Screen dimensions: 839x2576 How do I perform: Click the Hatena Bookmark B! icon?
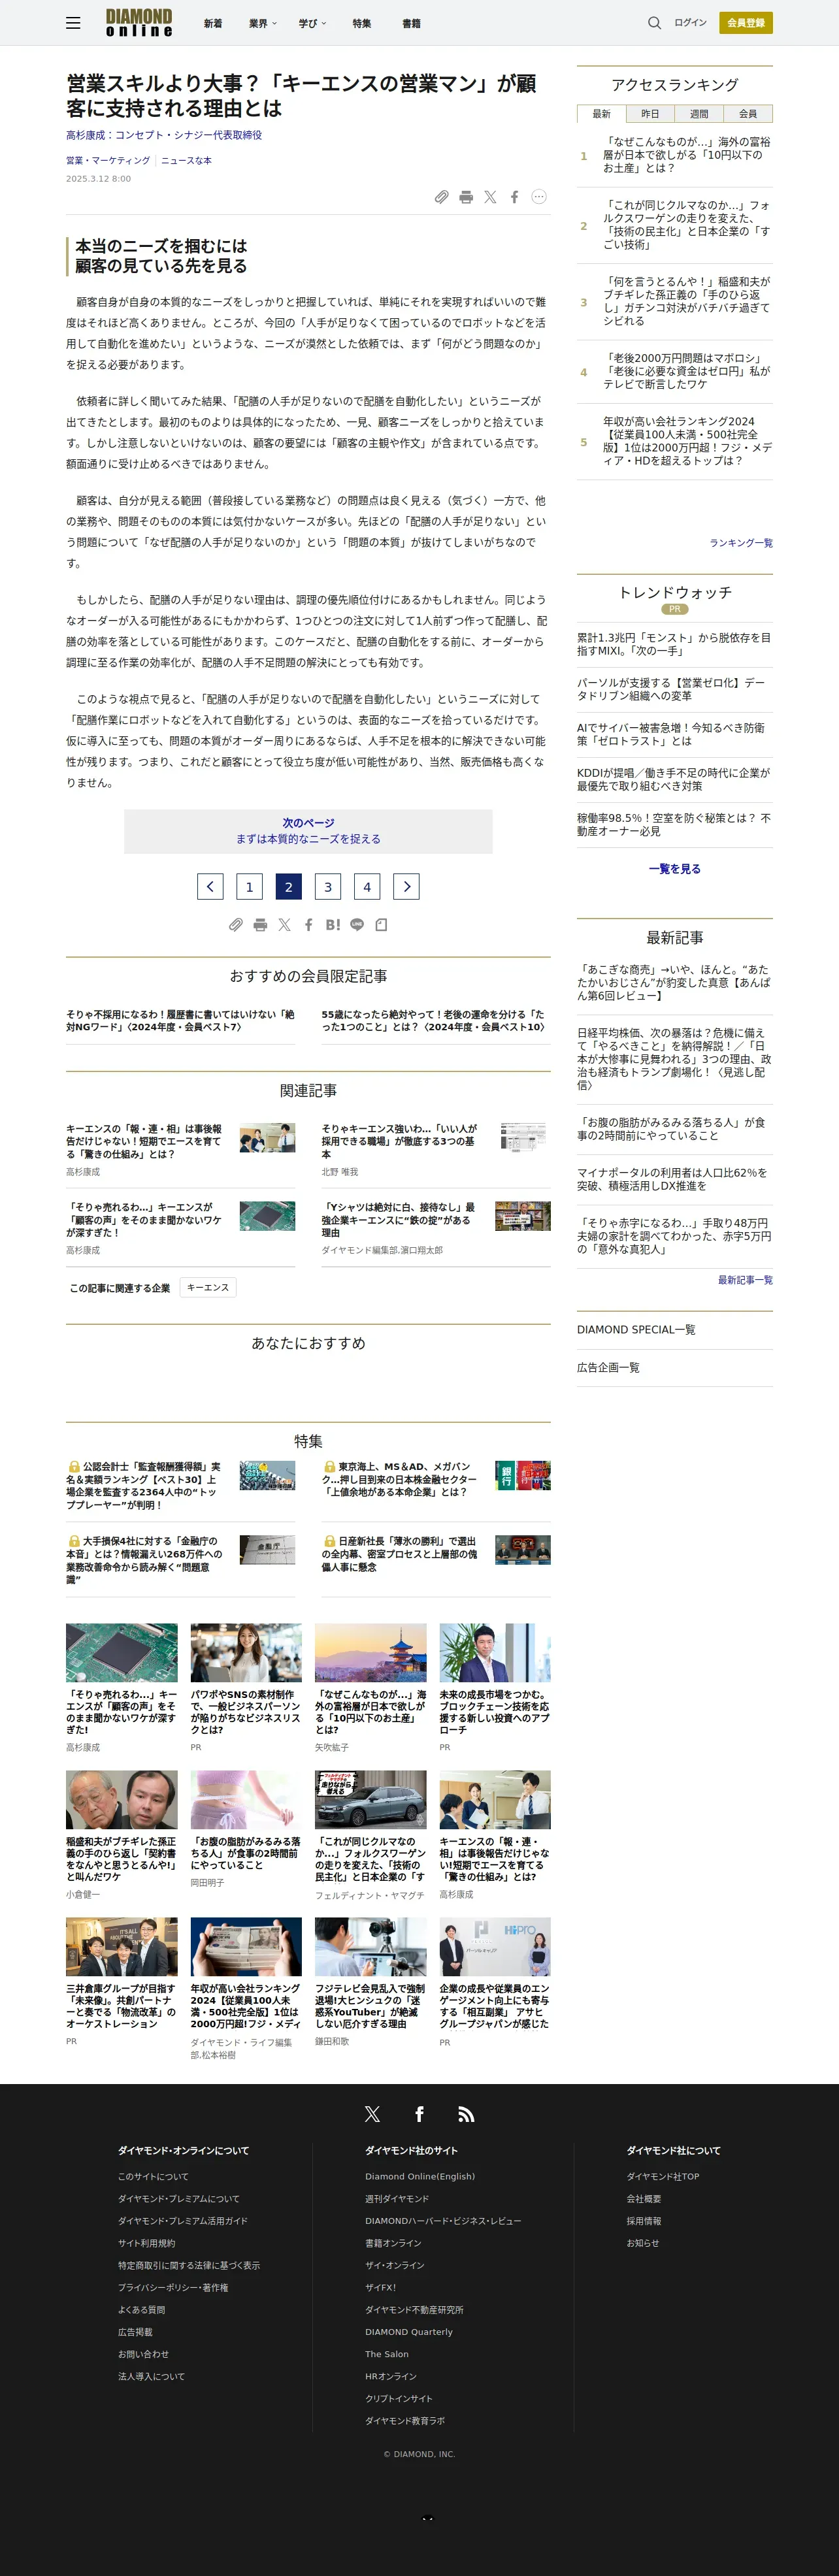[x=333, y=925]
